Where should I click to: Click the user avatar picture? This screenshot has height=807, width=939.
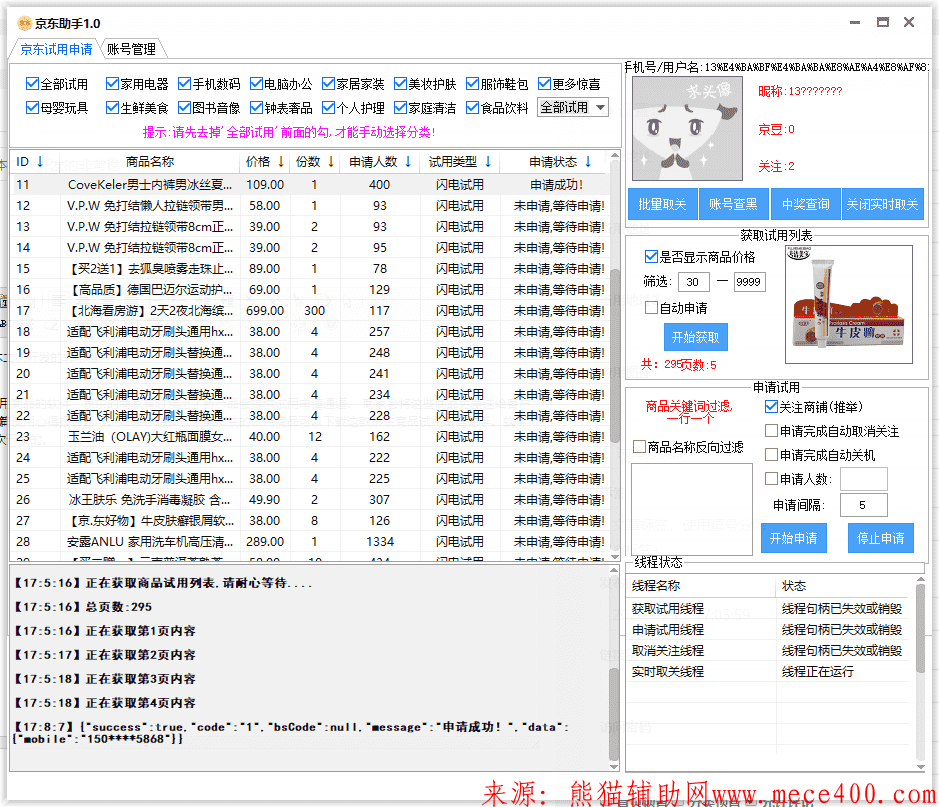click(x=687, y=128)
